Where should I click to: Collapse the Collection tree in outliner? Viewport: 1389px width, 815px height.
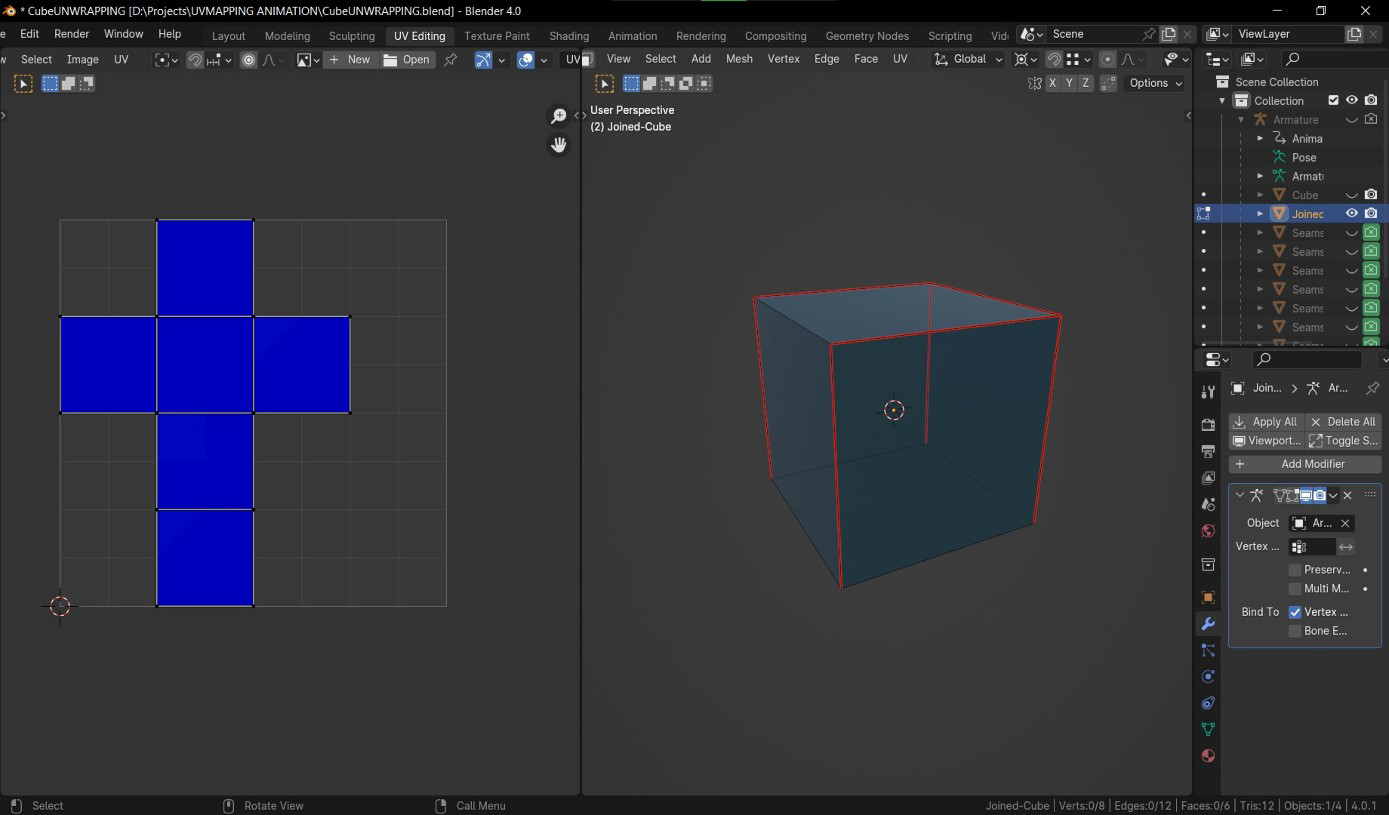pyautogui.click(x=1222, y=101)
